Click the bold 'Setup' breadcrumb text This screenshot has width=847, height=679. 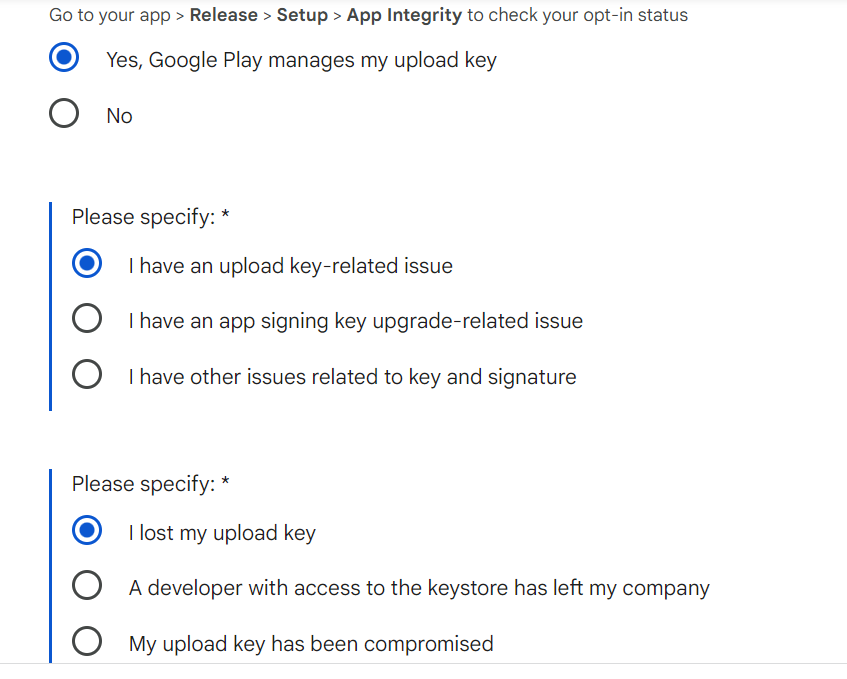click(x=302, y=15)
